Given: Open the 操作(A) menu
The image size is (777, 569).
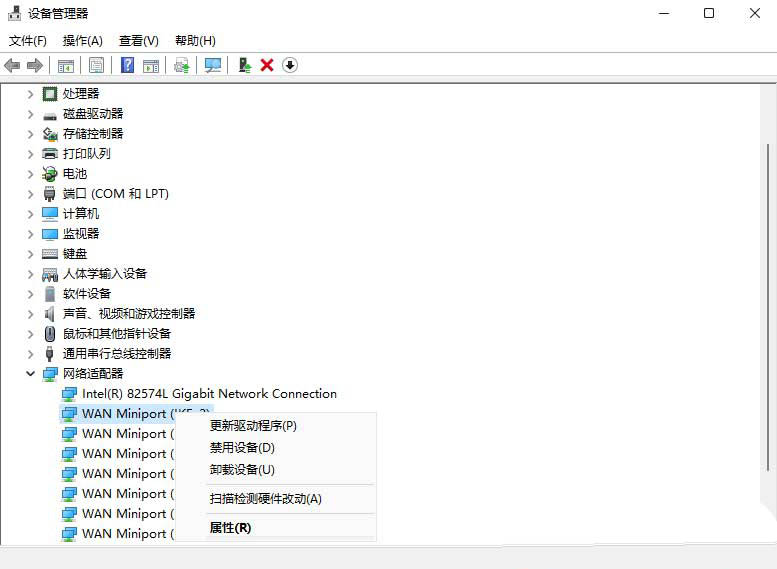Looking at the screenshot, I should 82,41.
